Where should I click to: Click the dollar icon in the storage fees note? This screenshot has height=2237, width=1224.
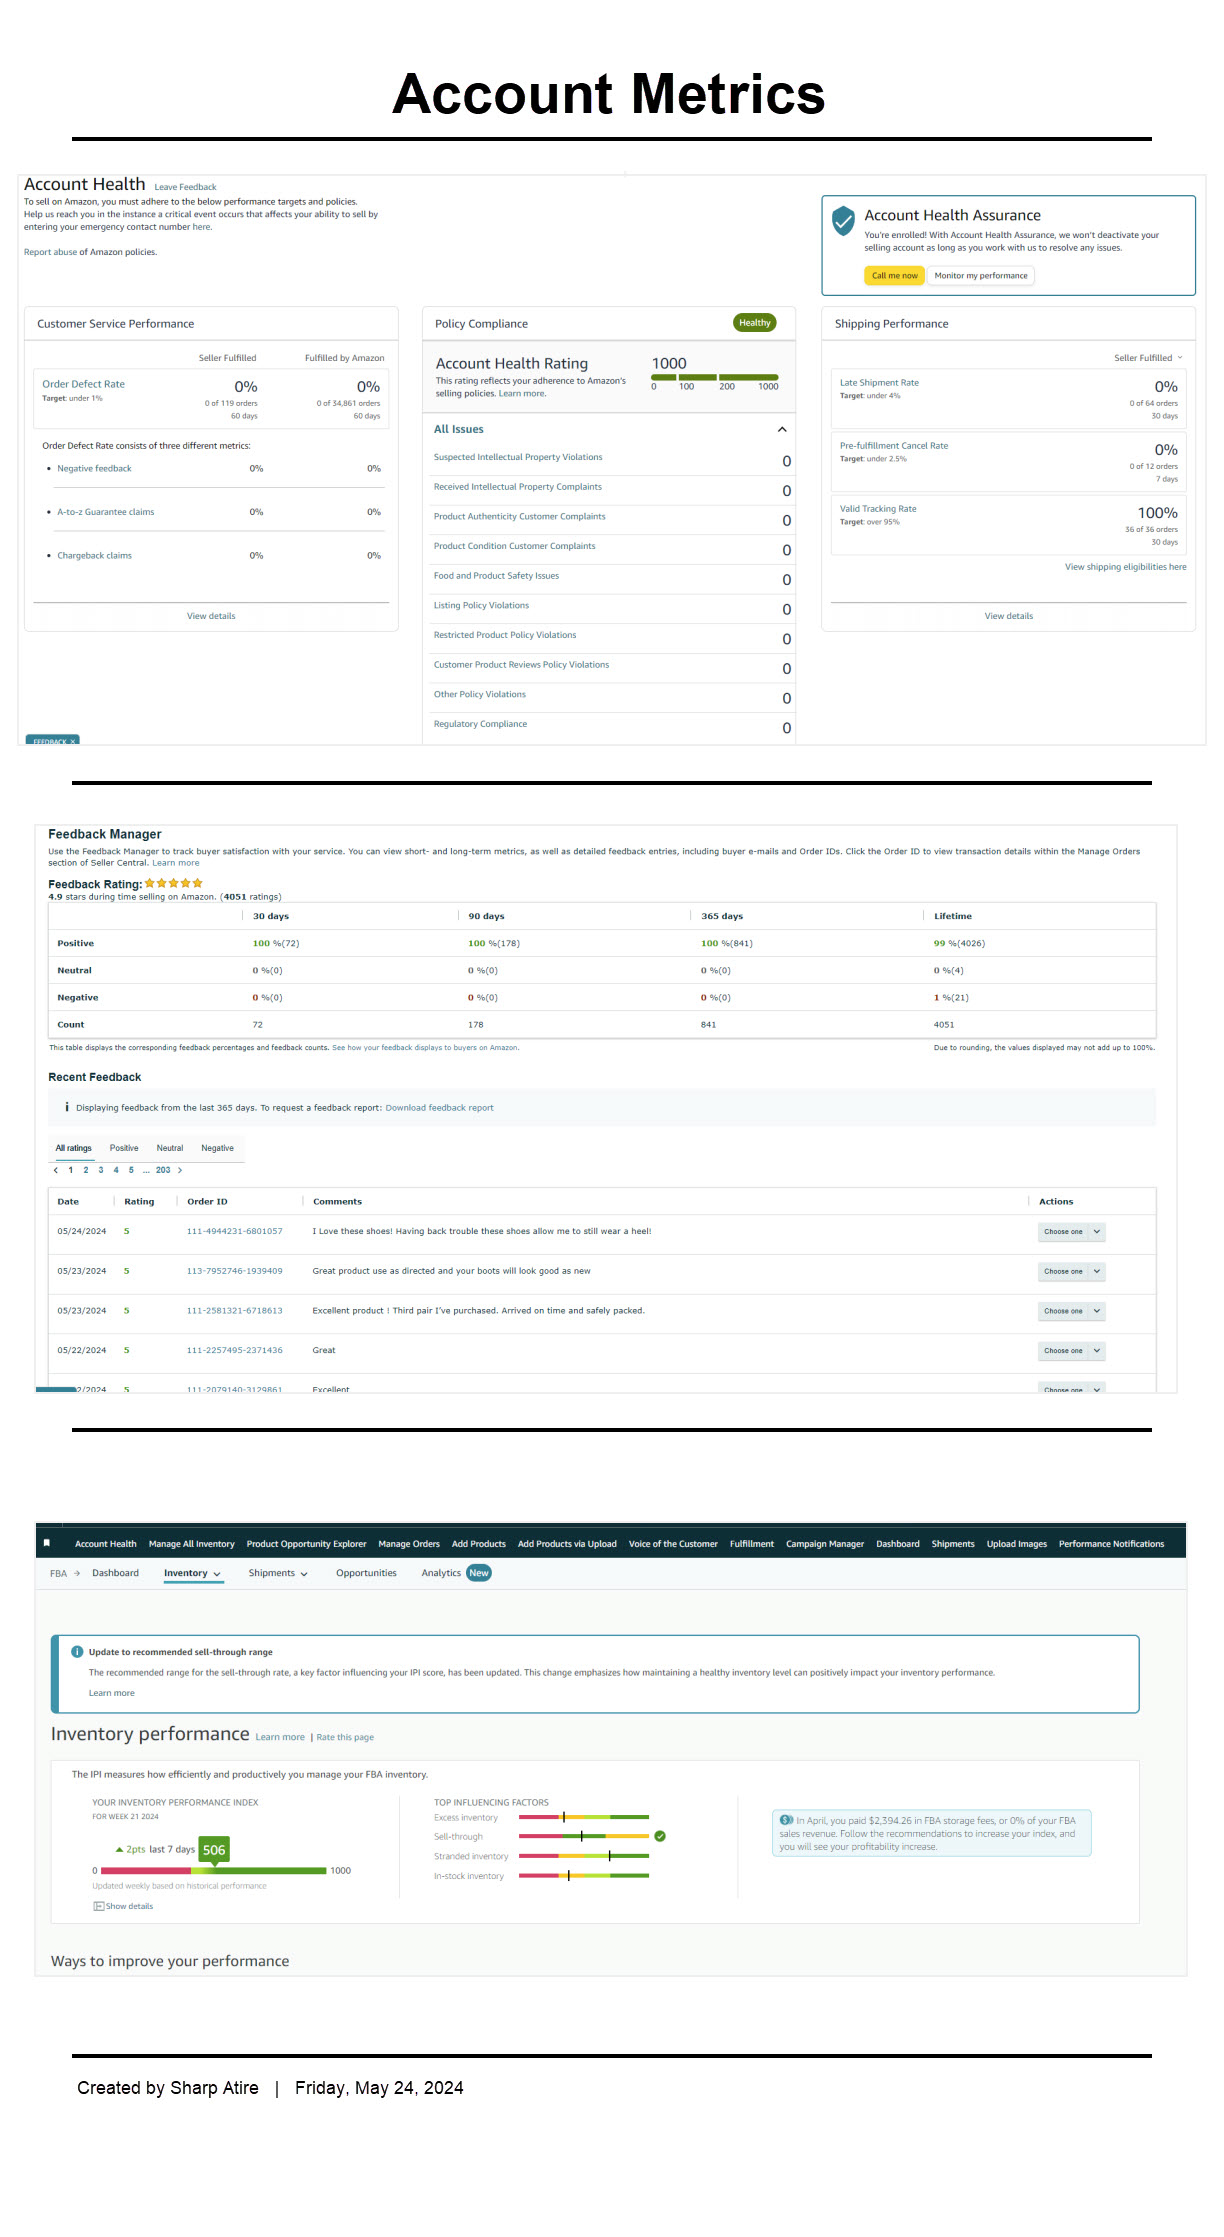point(786,1820)
